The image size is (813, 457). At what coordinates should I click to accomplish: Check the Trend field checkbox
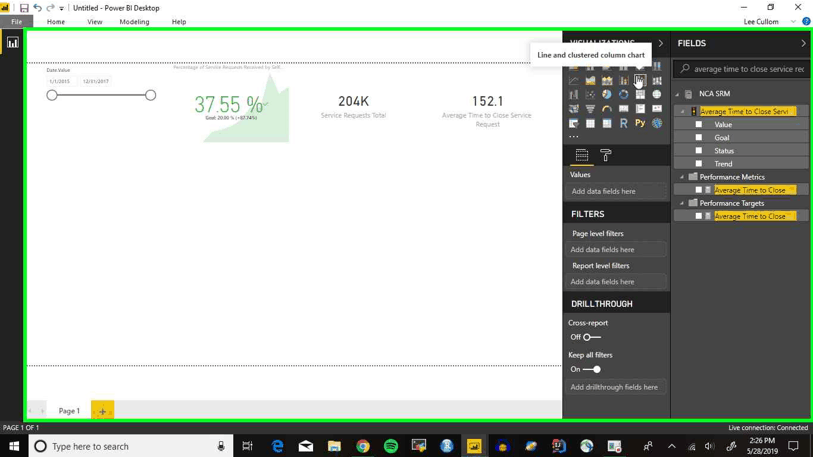point(698,163)
